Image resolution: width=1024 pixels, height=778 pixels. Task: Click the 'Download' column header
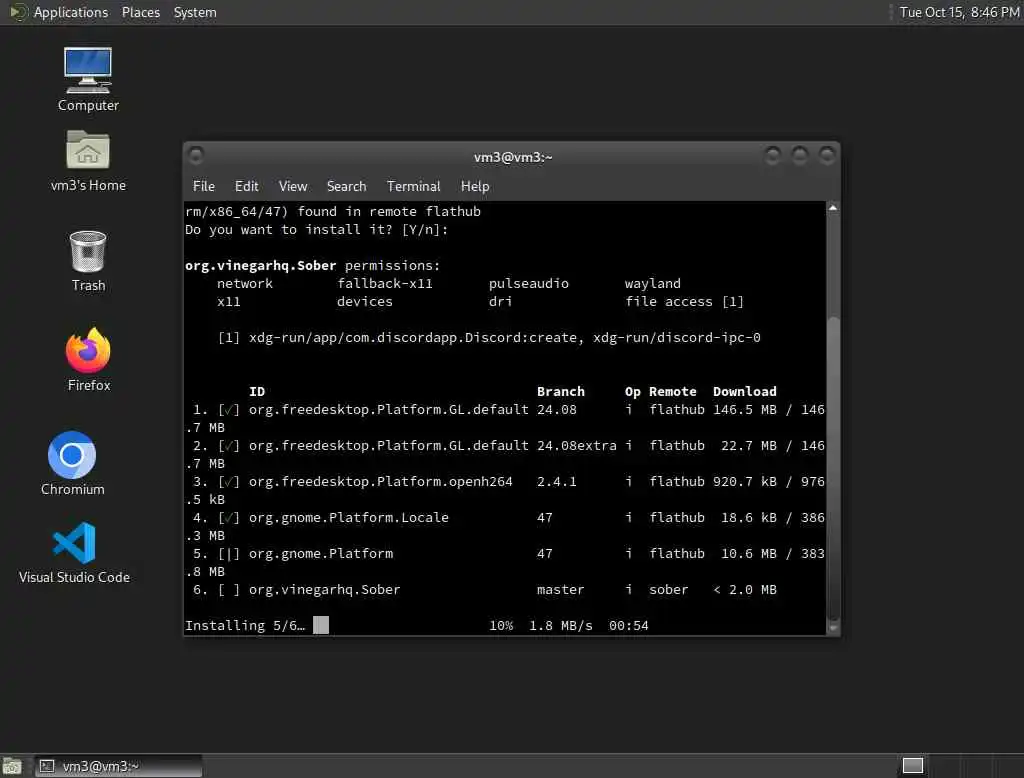click(744, 391)
